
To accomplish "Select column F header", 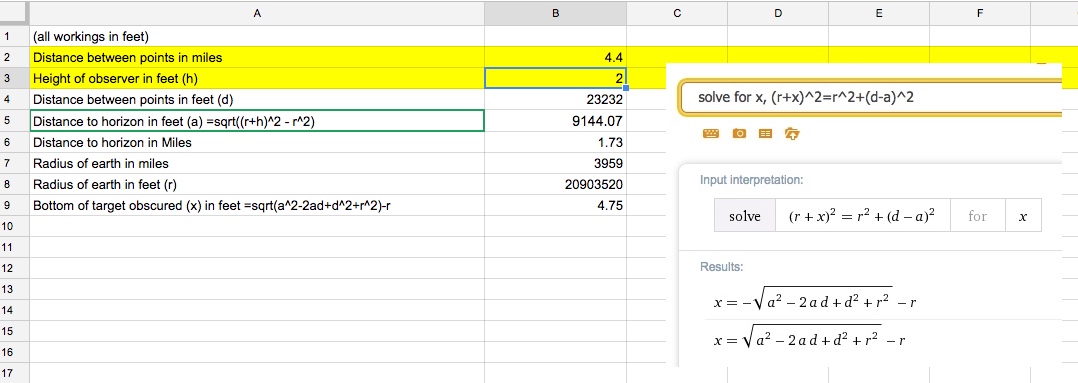I will 980,12.
